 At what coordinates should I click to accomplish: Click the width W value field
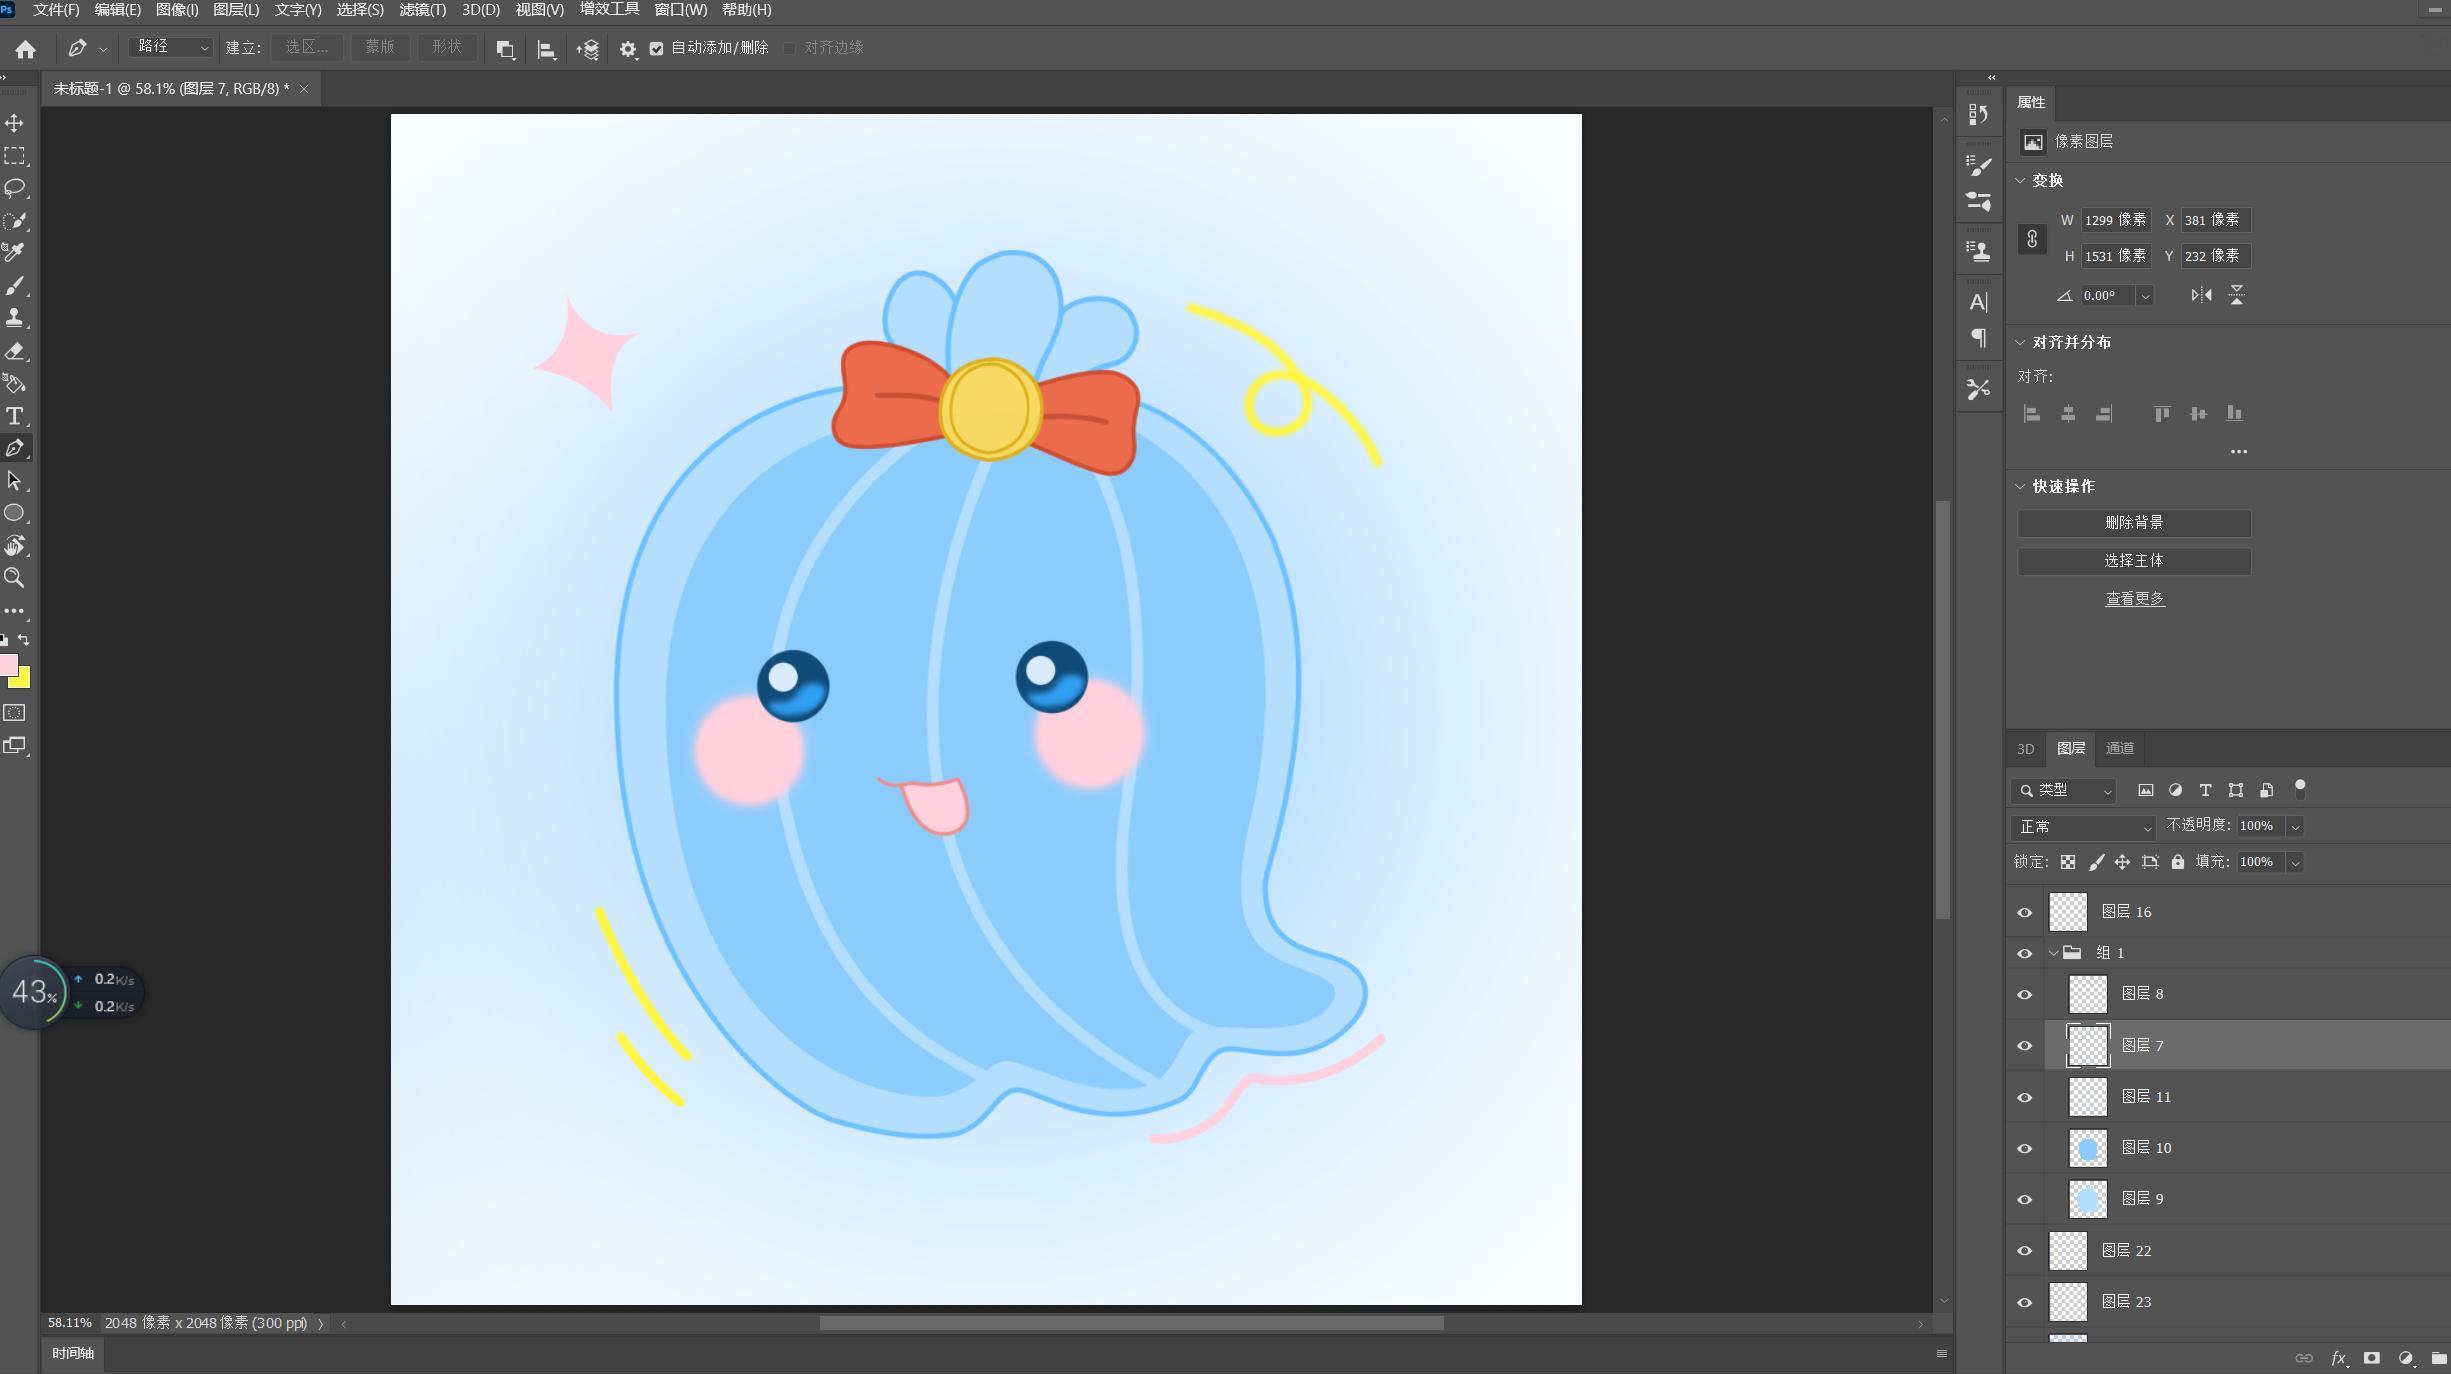[2116, 220]
